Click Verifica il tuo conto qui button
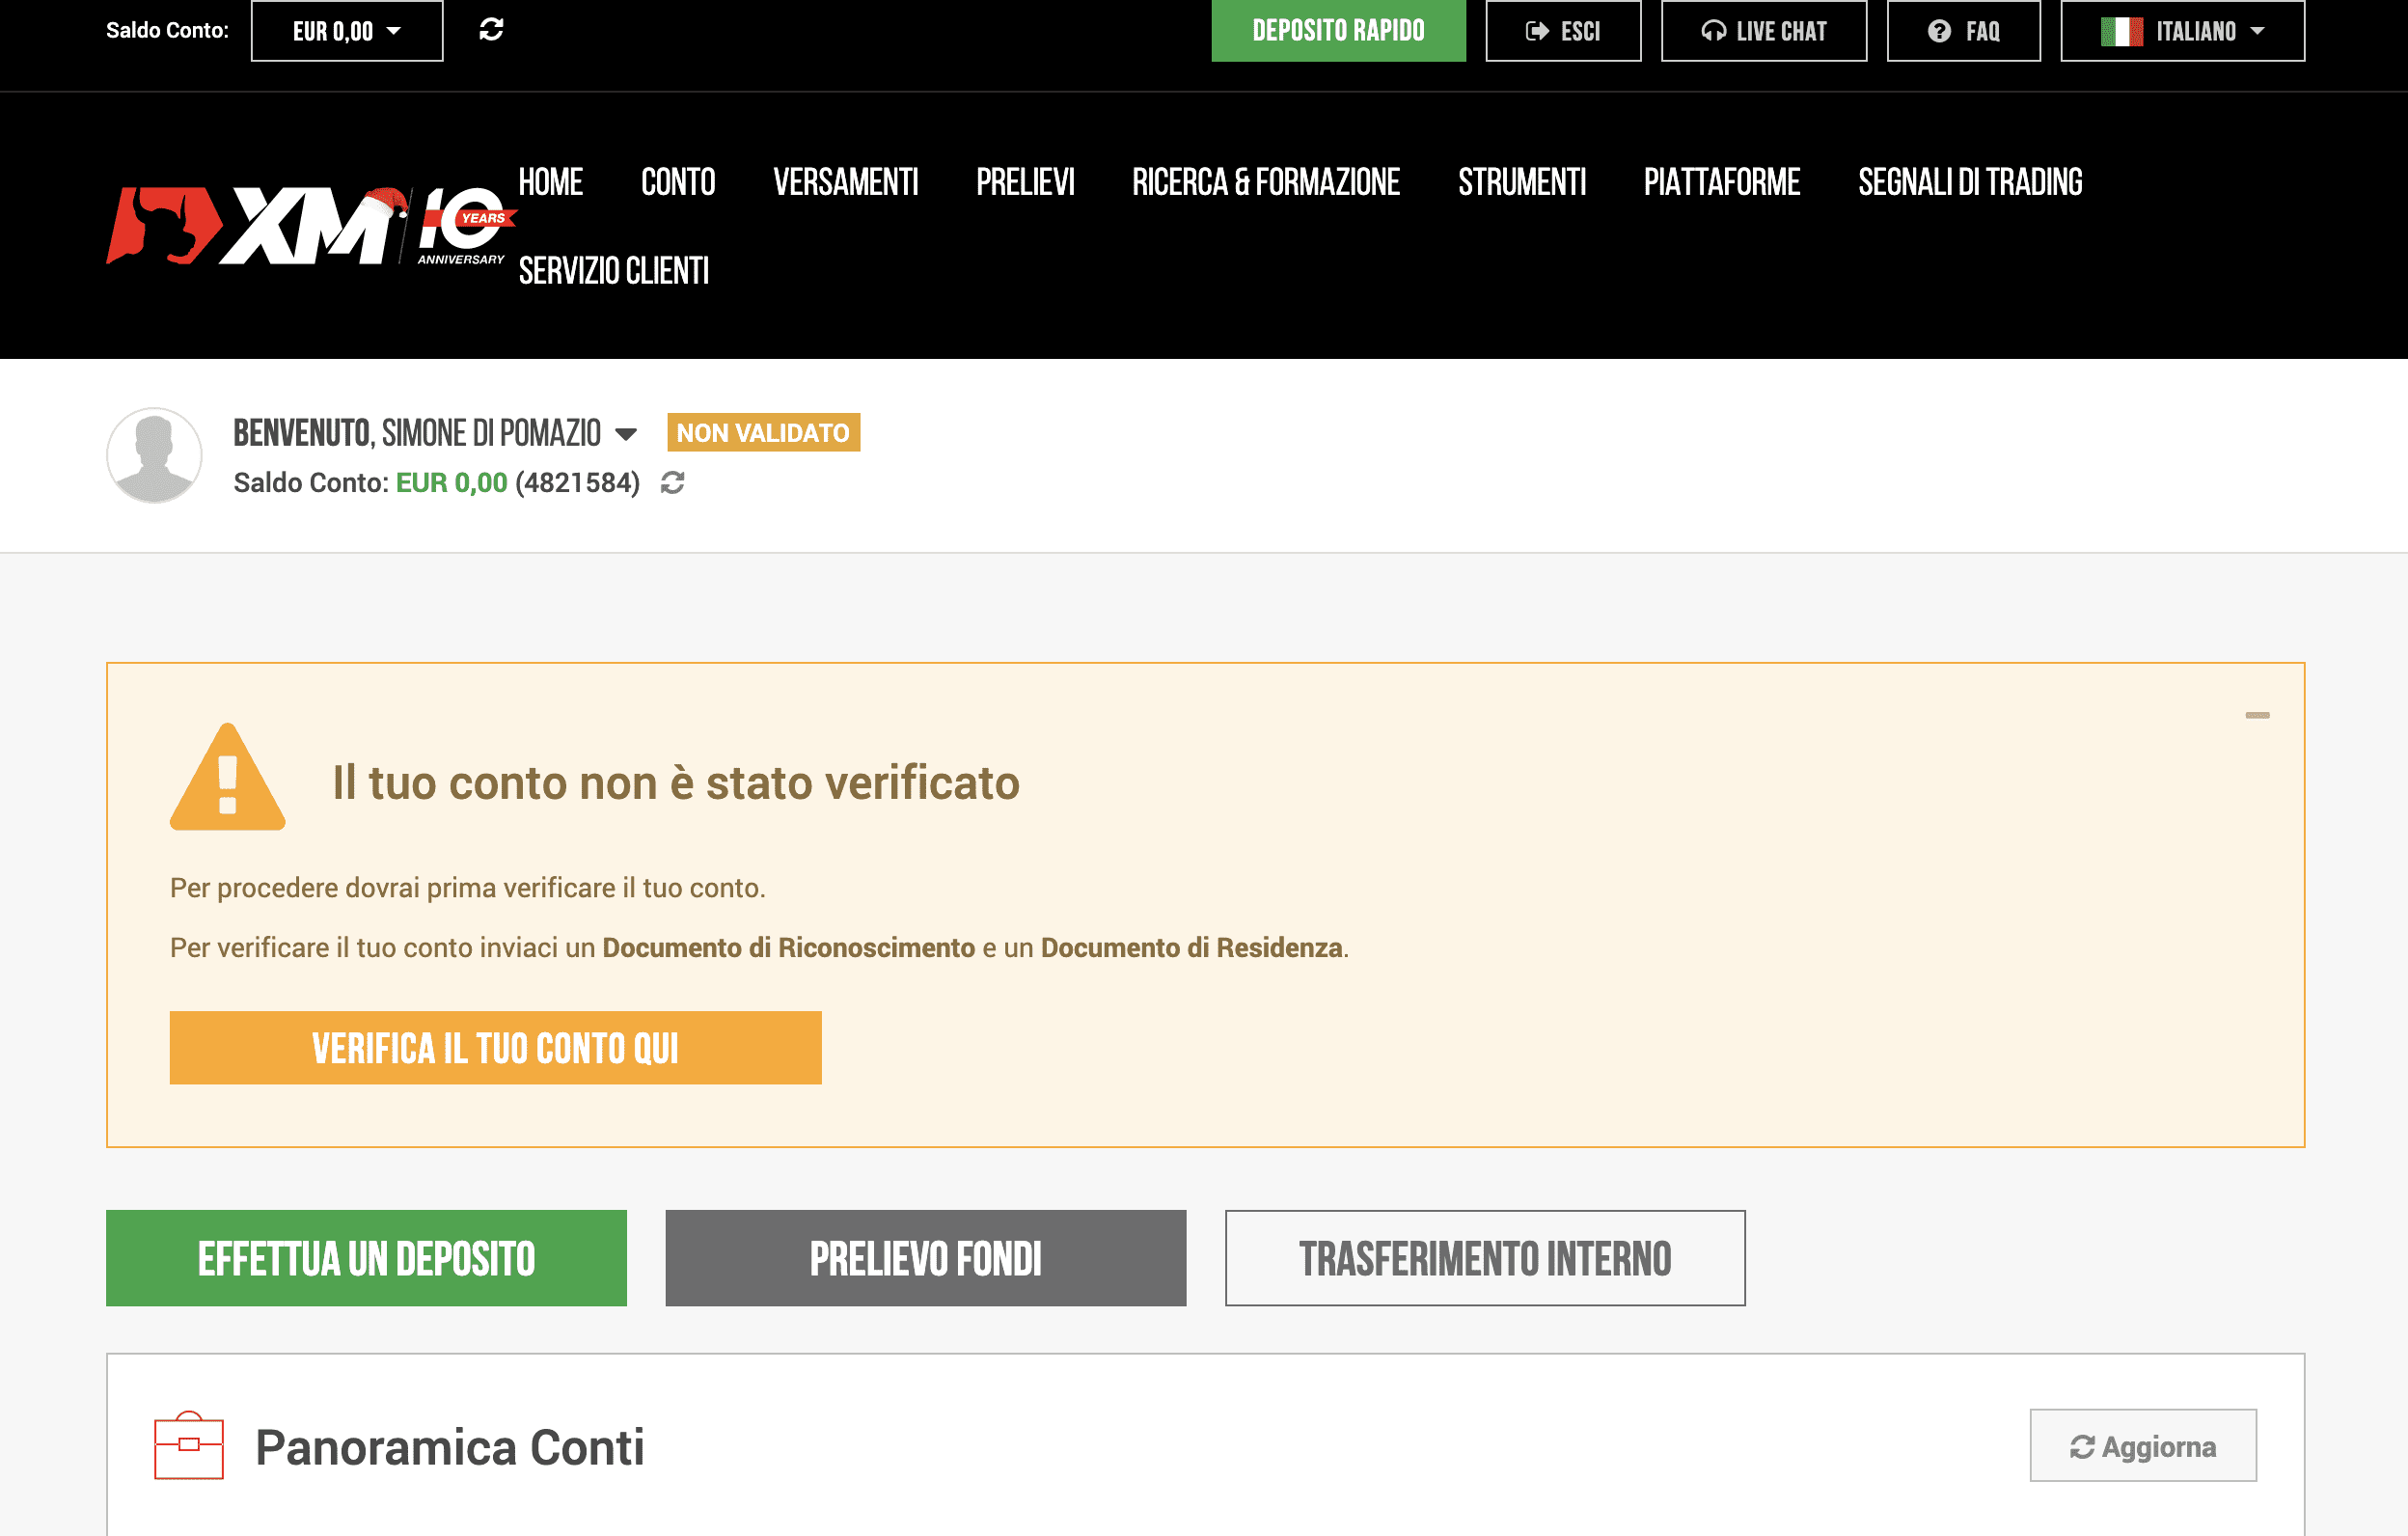2408x1536 pixels. coord(495,1047)
